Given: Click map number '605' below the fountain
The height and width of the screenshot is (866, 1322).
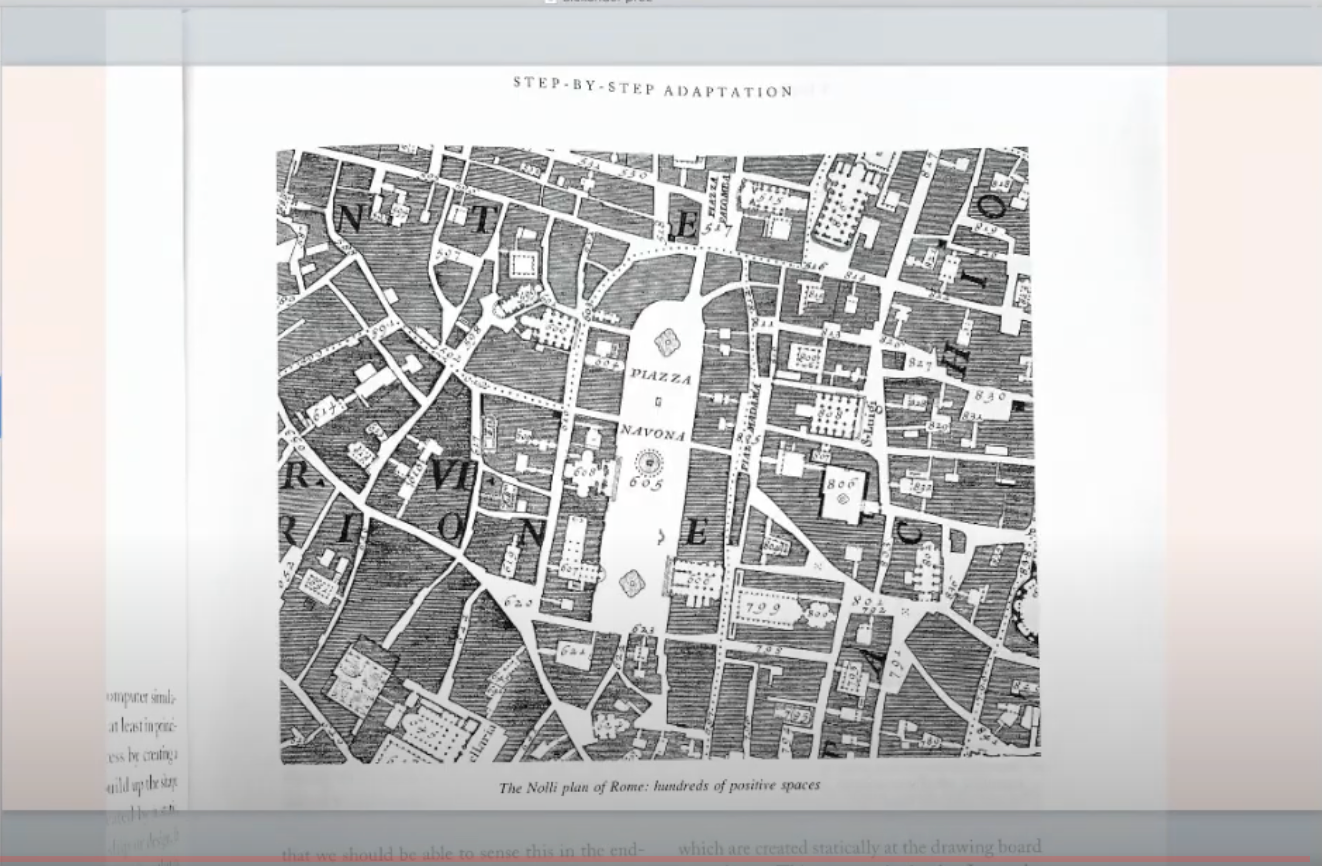Looking at the screenshot, I should [x=646, y=483].
